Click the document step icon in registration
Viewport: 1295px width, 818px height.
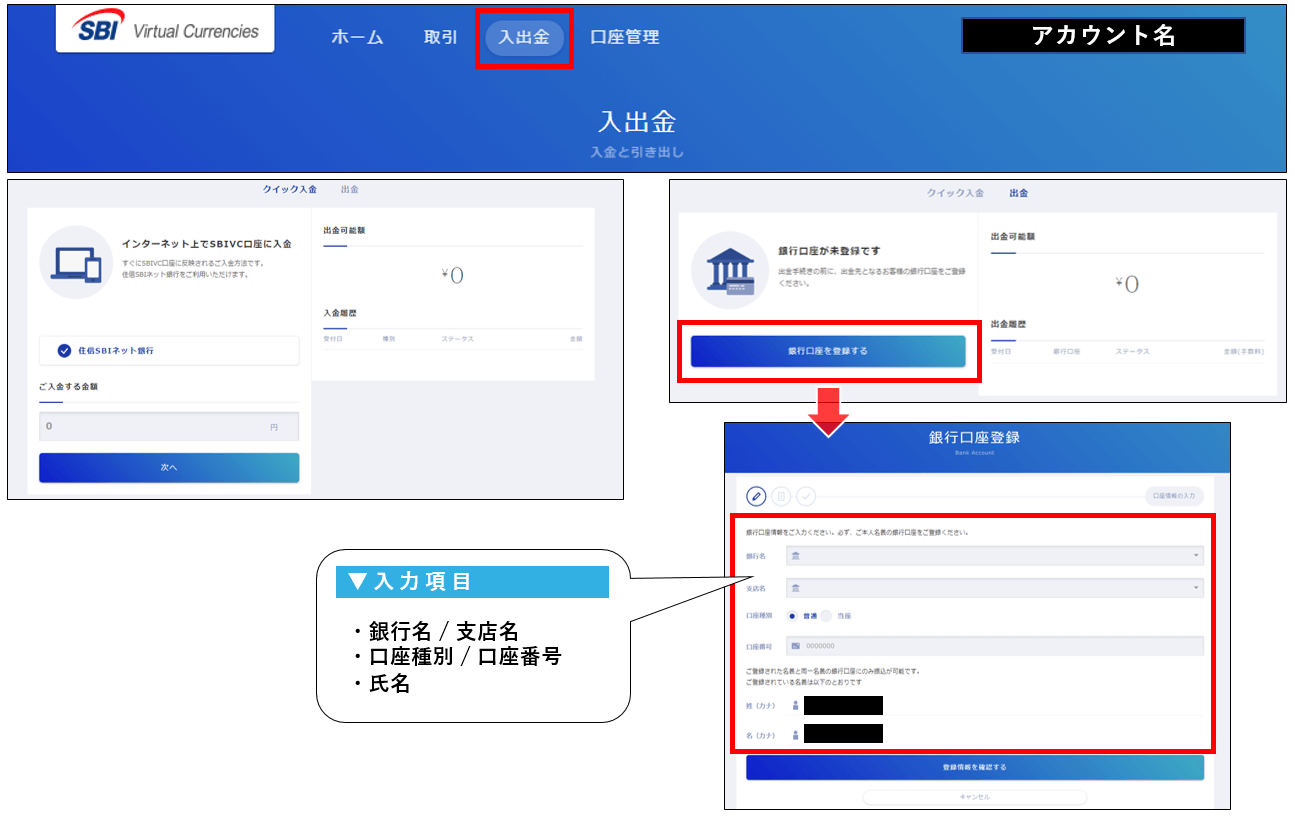[x=781, y=496]
